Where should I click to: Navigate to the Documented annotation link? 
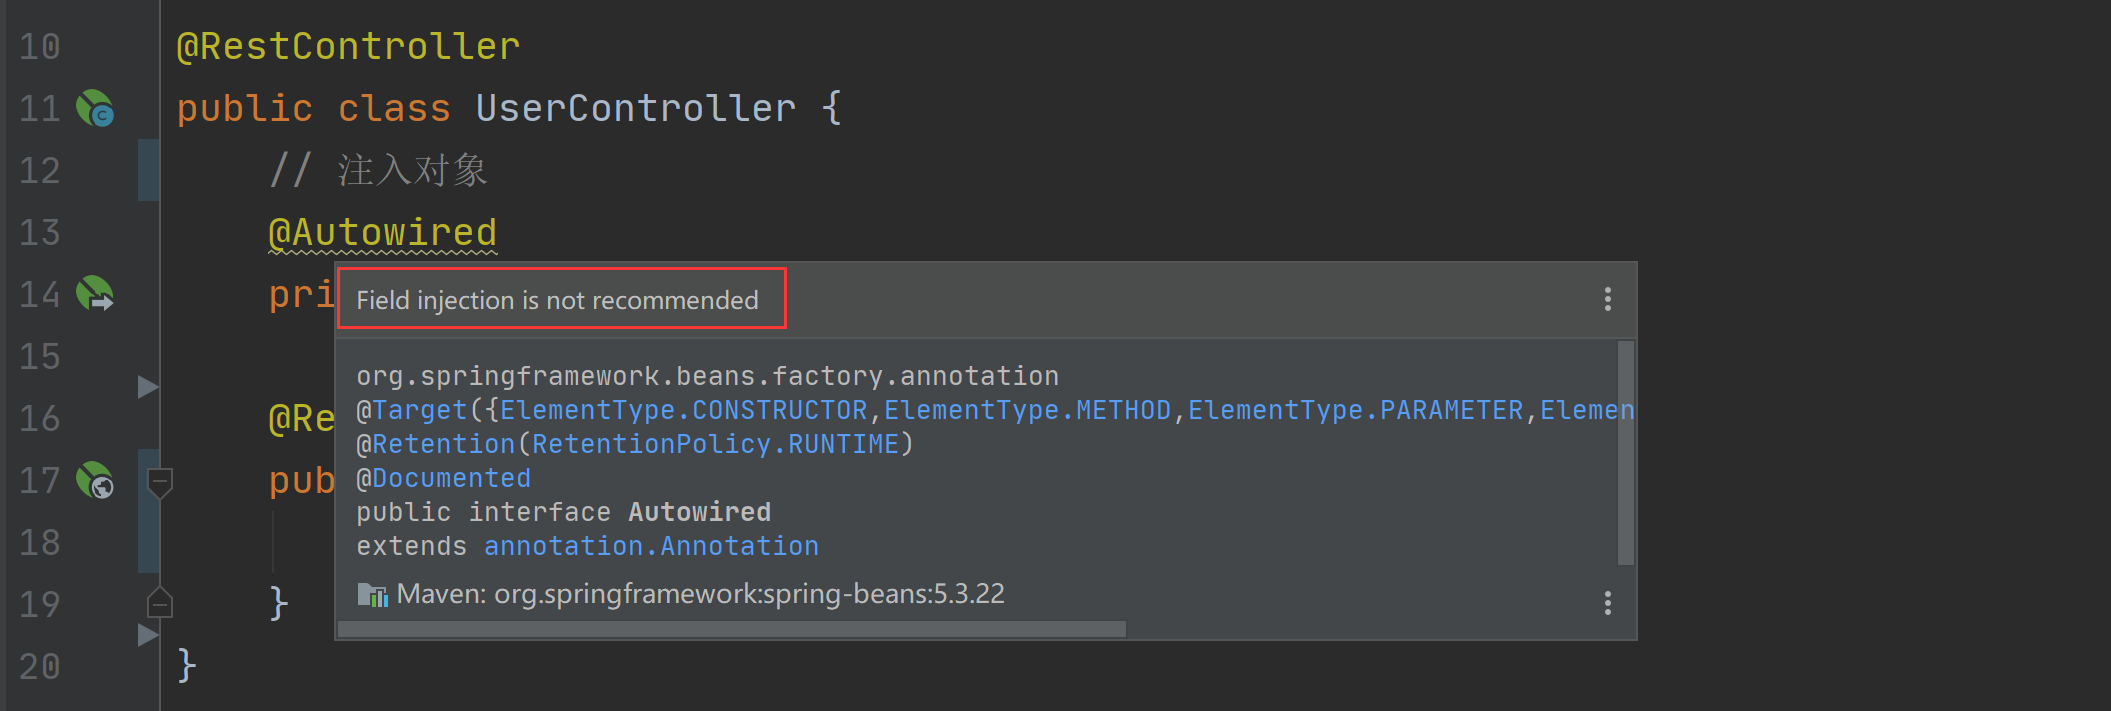[x=451, y=478]
